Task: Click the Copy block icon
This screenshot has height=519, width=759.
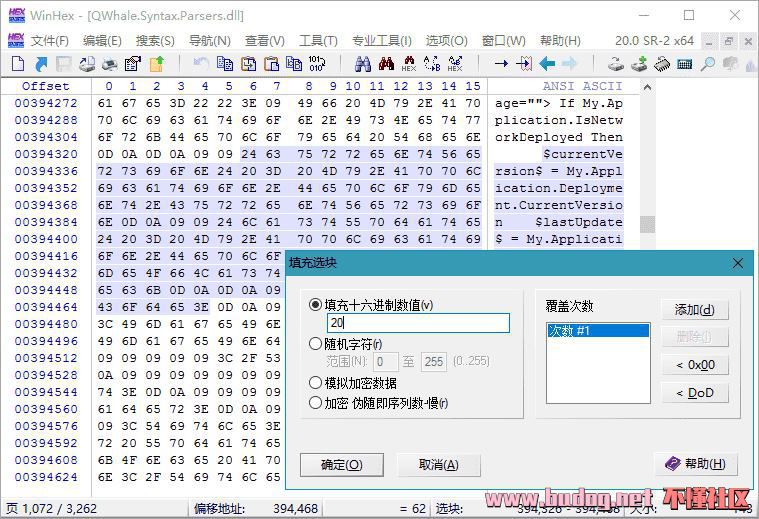Action: pos(225,63)
